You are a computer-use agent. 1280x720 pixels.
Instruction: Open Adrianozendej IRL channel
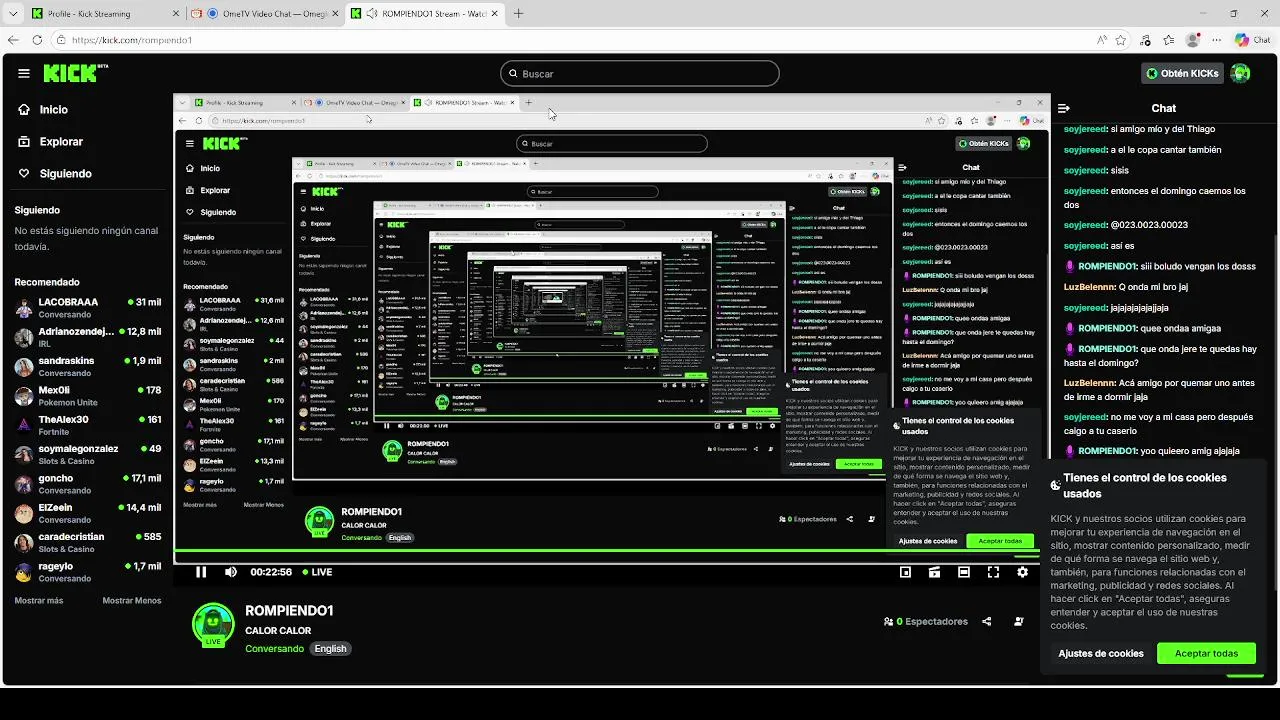coord(88,337)
